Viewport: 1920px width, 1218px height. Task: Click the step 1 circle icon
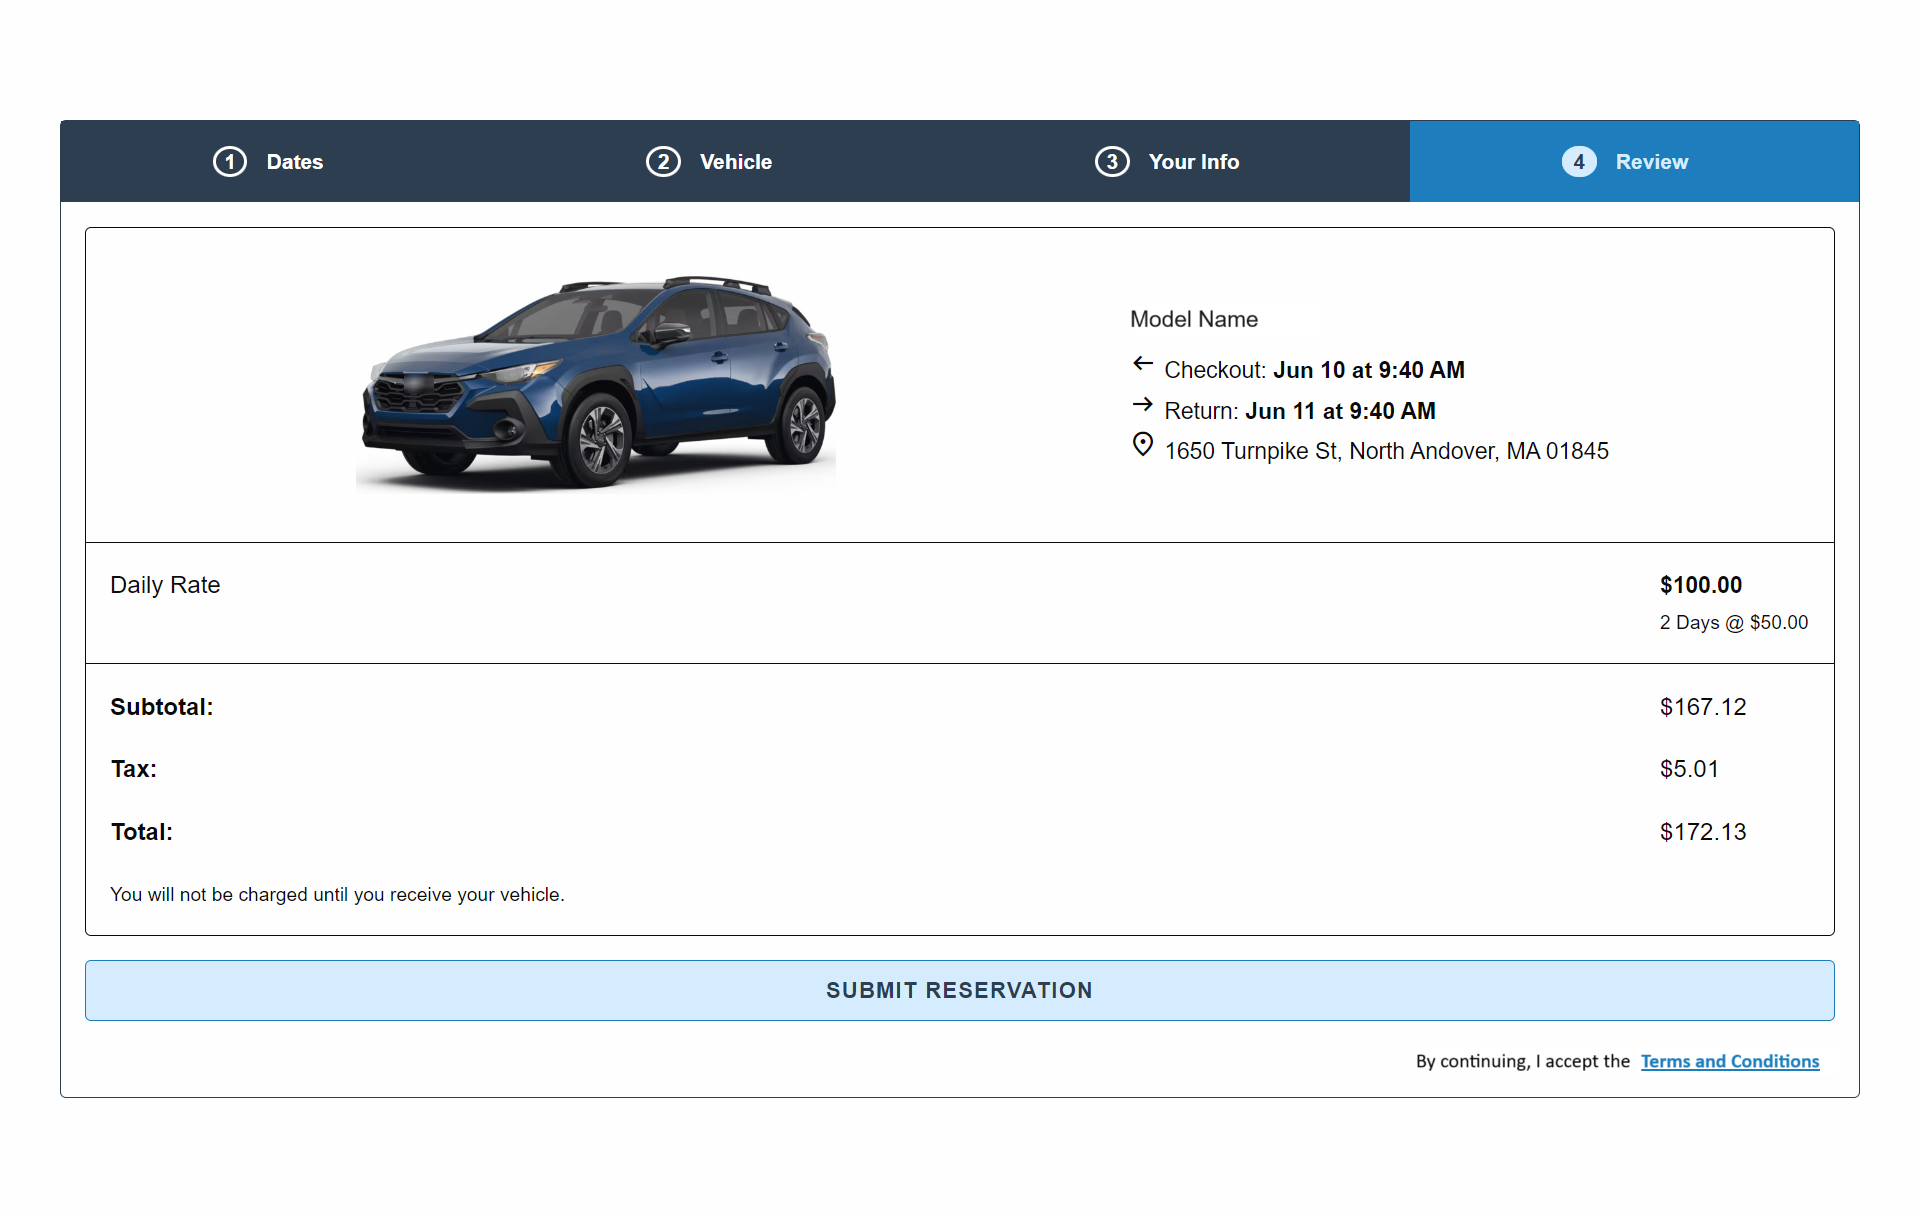click(x=230, y=162)
